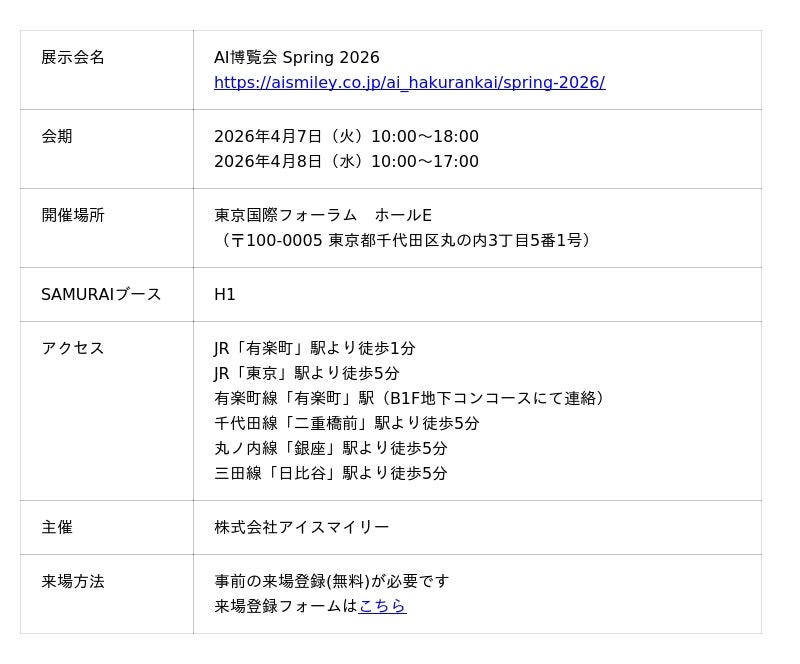800x664 pixels.
Task: Click the 東京国際フォーラム ホールE text
Action: point(323,216)
